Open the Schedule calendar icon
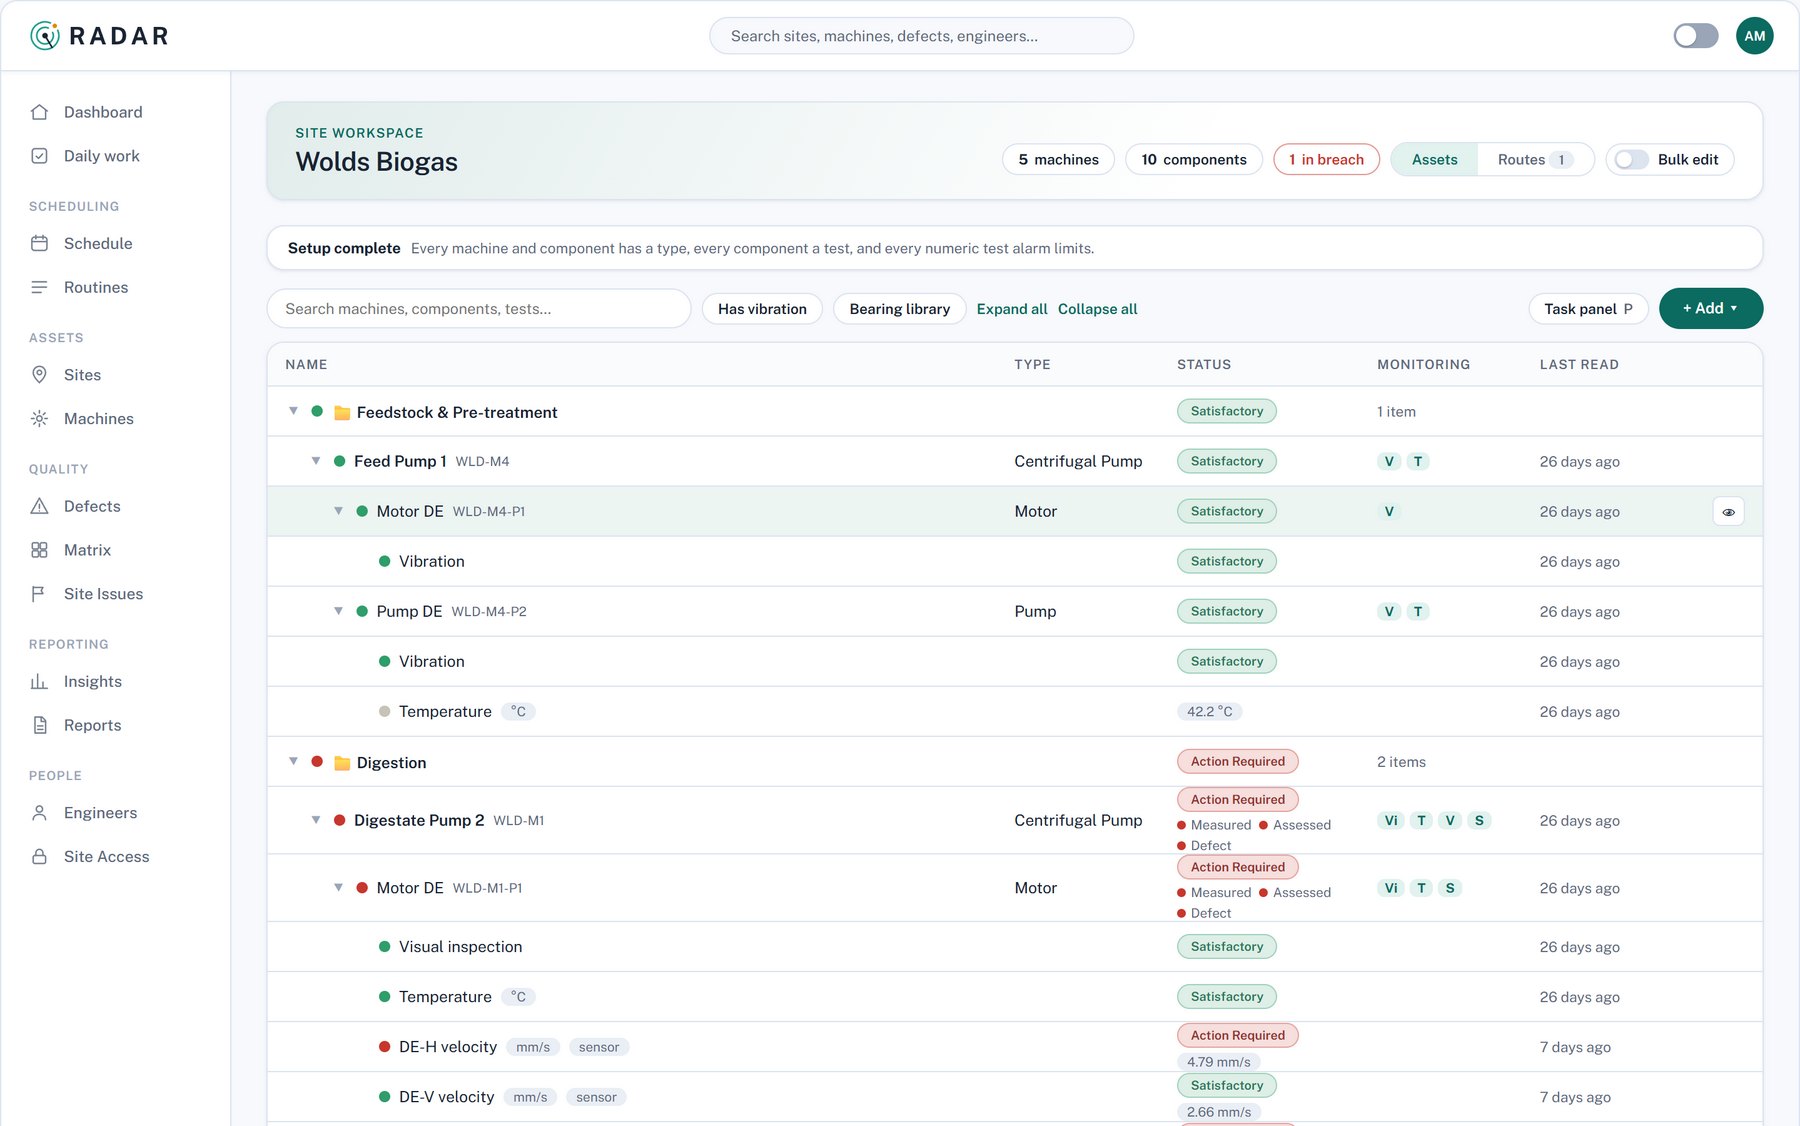 tap(39, 243)
